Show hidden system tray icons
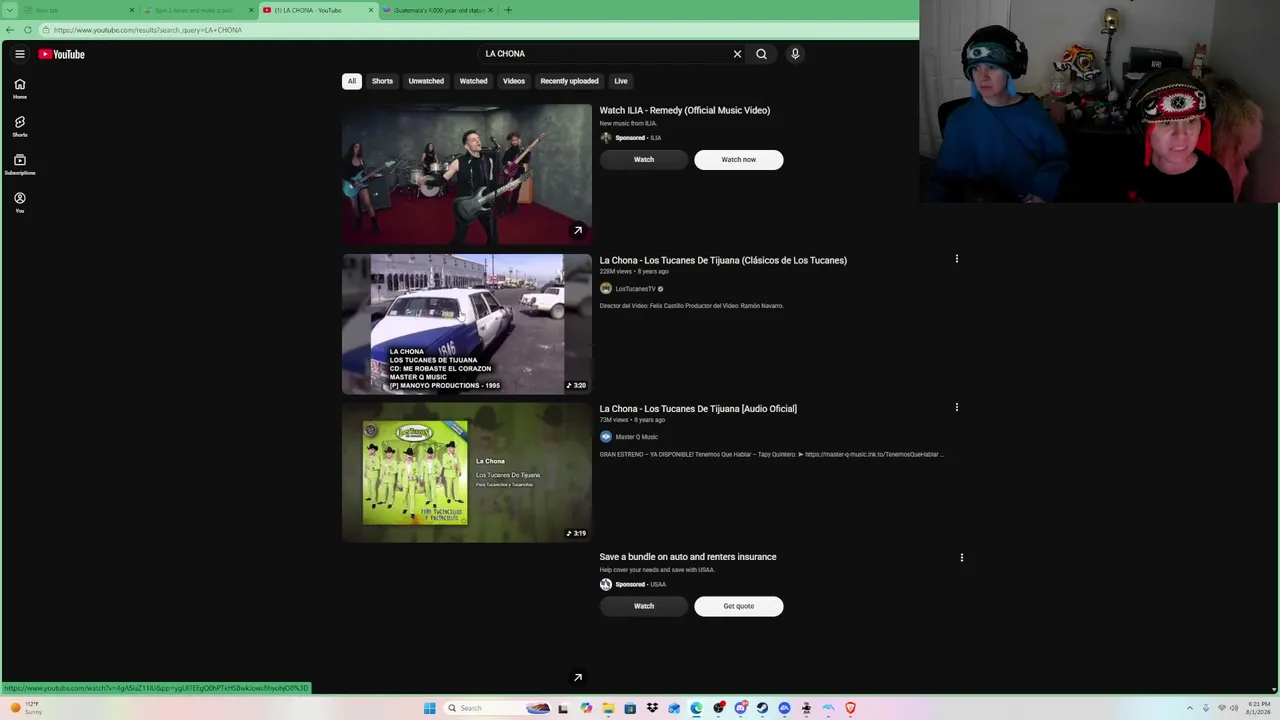The height and width of the screenshot is (720, 1280). (x=1189, y=708)
